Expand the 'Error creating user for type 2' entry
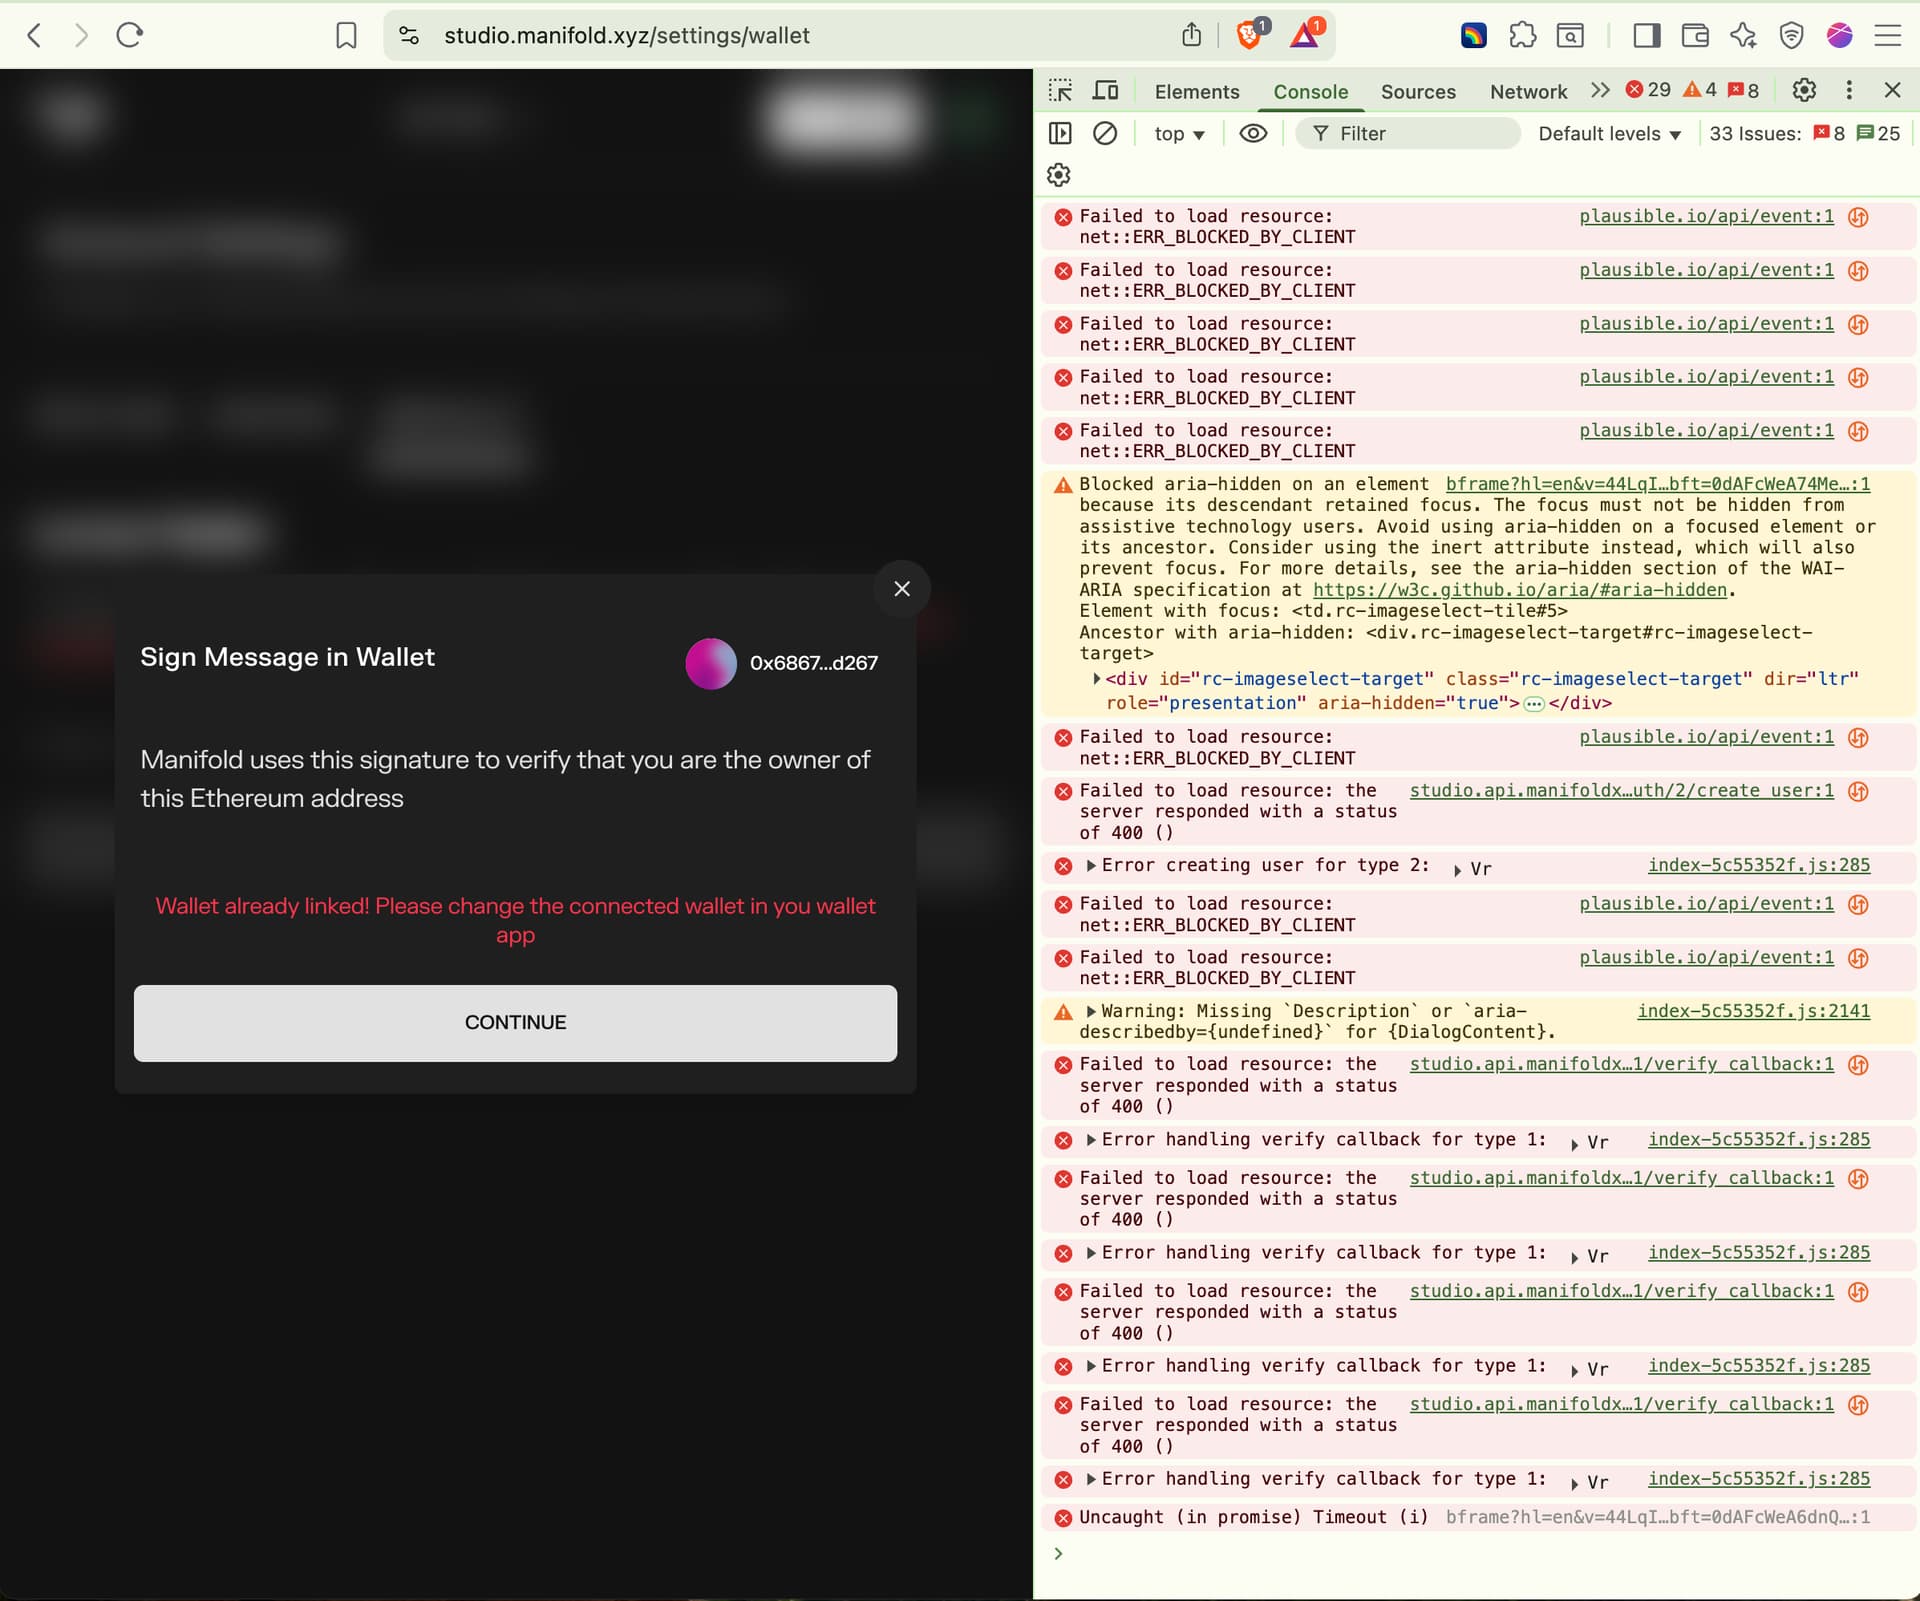Image resolution: width=1920 pixels, height=1601 pixels. pyautogui.click(x=1092, y=866)
